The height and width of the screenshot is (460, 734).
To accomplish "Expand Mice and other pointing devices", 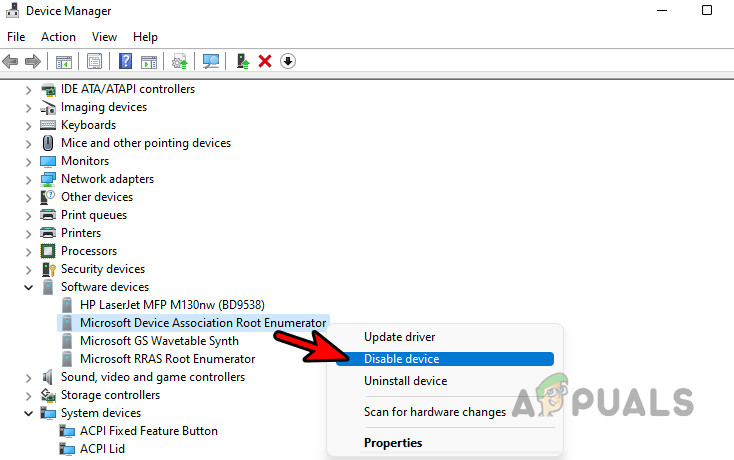I will pos(29,143).
